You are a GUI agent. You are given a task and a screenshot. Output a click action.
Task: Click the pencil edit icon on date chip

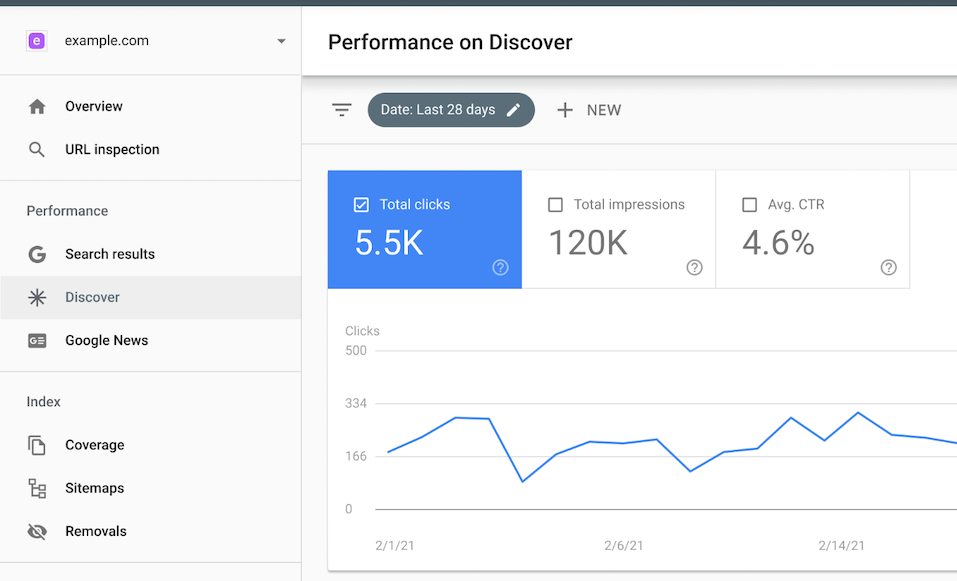(x=514, y=110)
